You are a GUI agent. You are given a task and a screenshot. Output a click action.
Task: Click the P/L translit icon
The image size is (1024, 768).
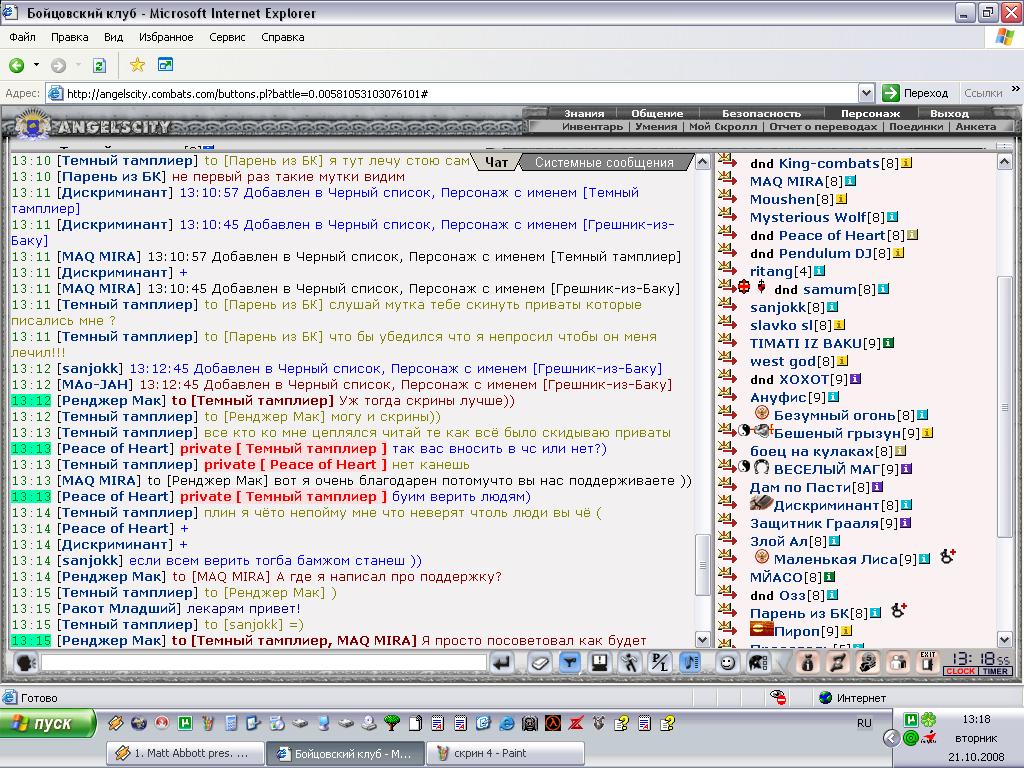coord(660,663)
